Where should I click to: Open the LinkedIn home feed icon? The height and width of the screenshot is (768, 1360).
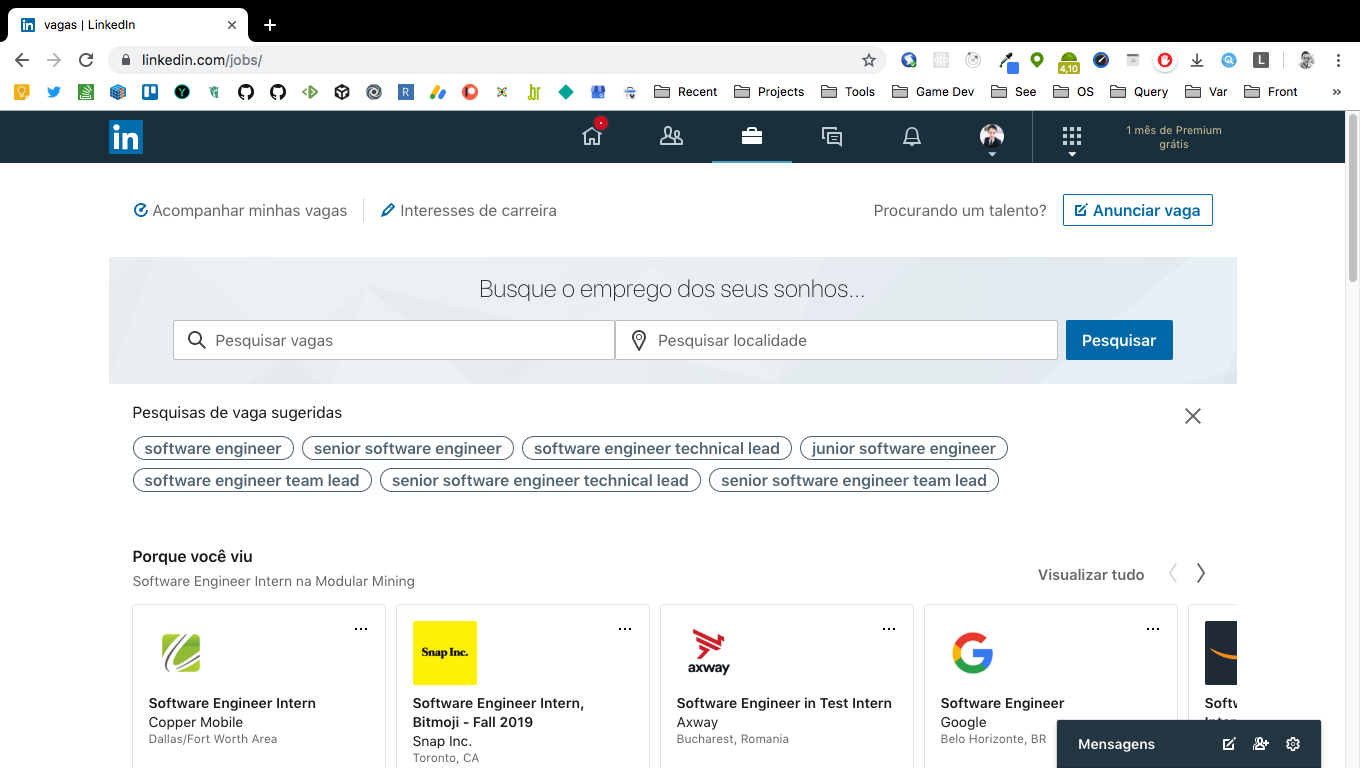pos(591,136)
